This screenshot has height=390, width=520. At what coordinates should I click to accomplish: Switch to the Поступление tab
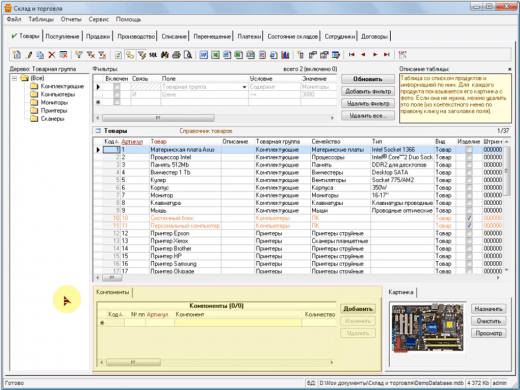[62, 36]
